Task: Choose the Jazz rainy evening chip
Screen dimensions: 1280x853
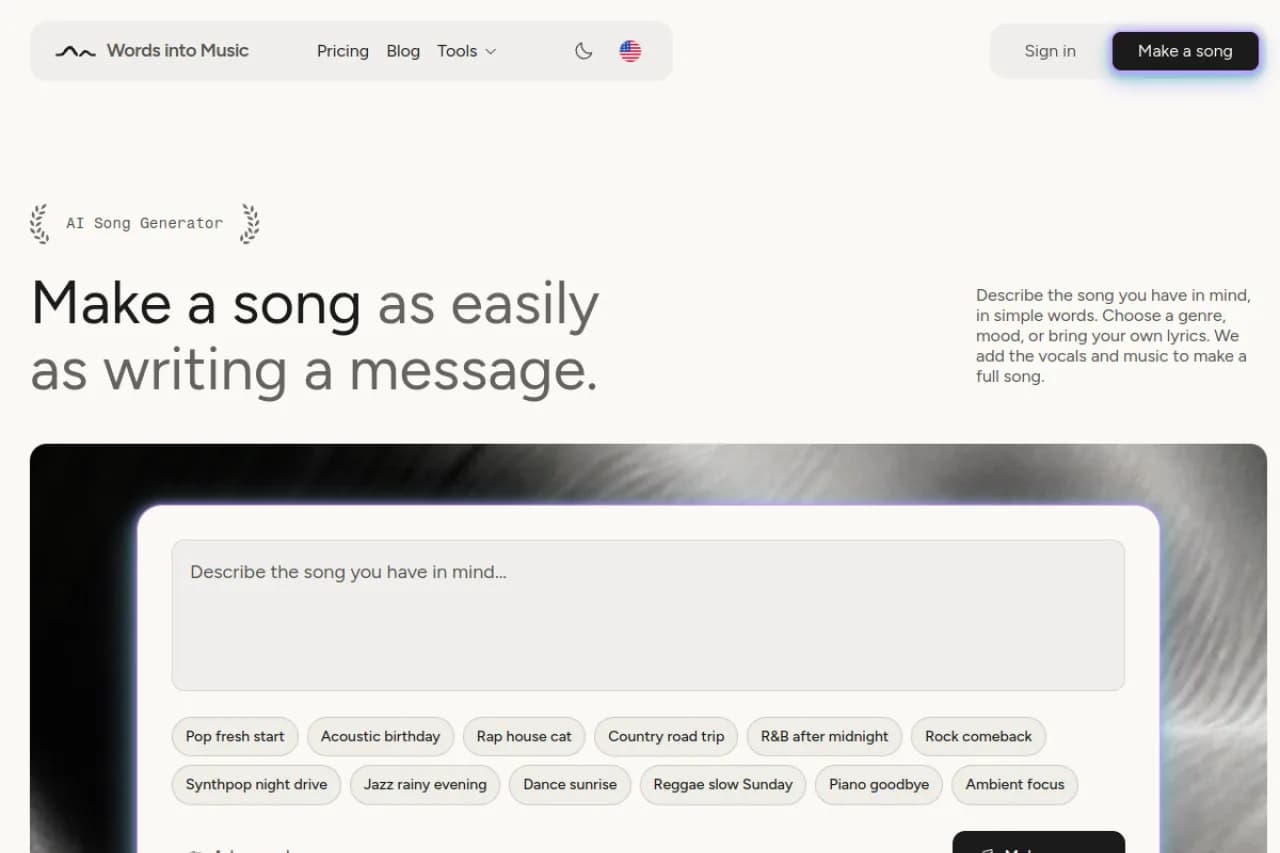Action: coord(425,784)
